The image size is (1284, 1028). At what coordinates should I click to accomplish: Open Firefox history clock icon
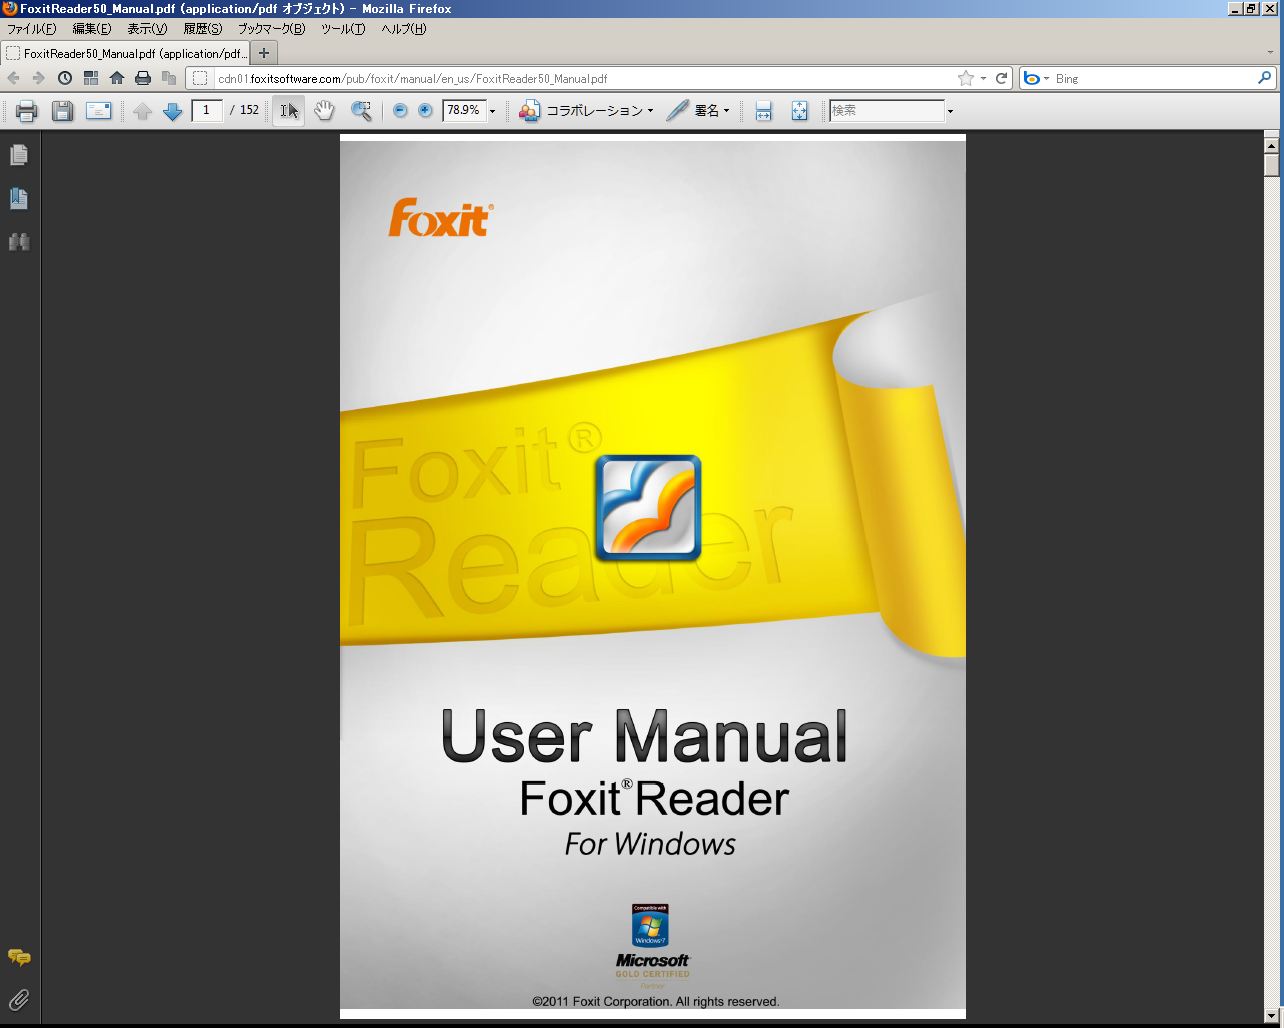[65, 78]
